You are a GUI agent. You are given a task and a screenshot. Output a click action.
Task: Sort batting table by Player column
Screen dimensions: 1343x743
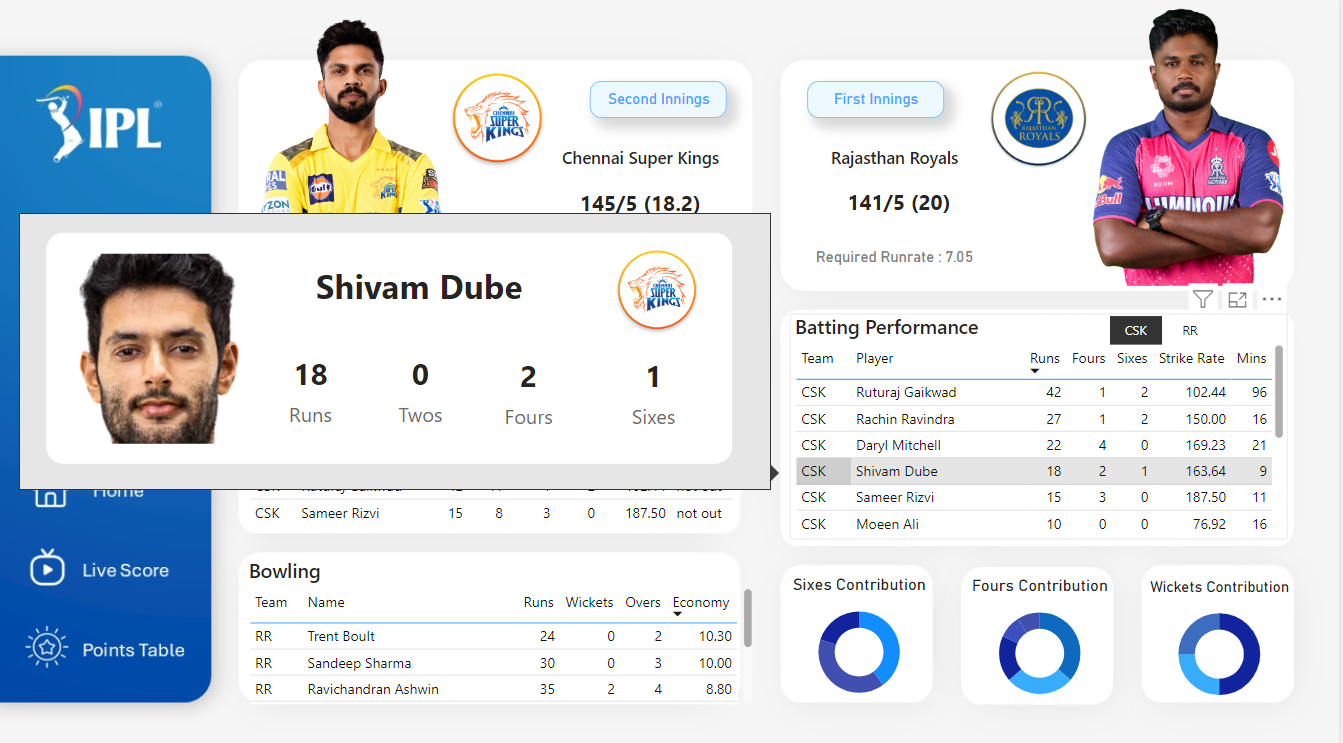pyautogui.click(x=875, y=358)
